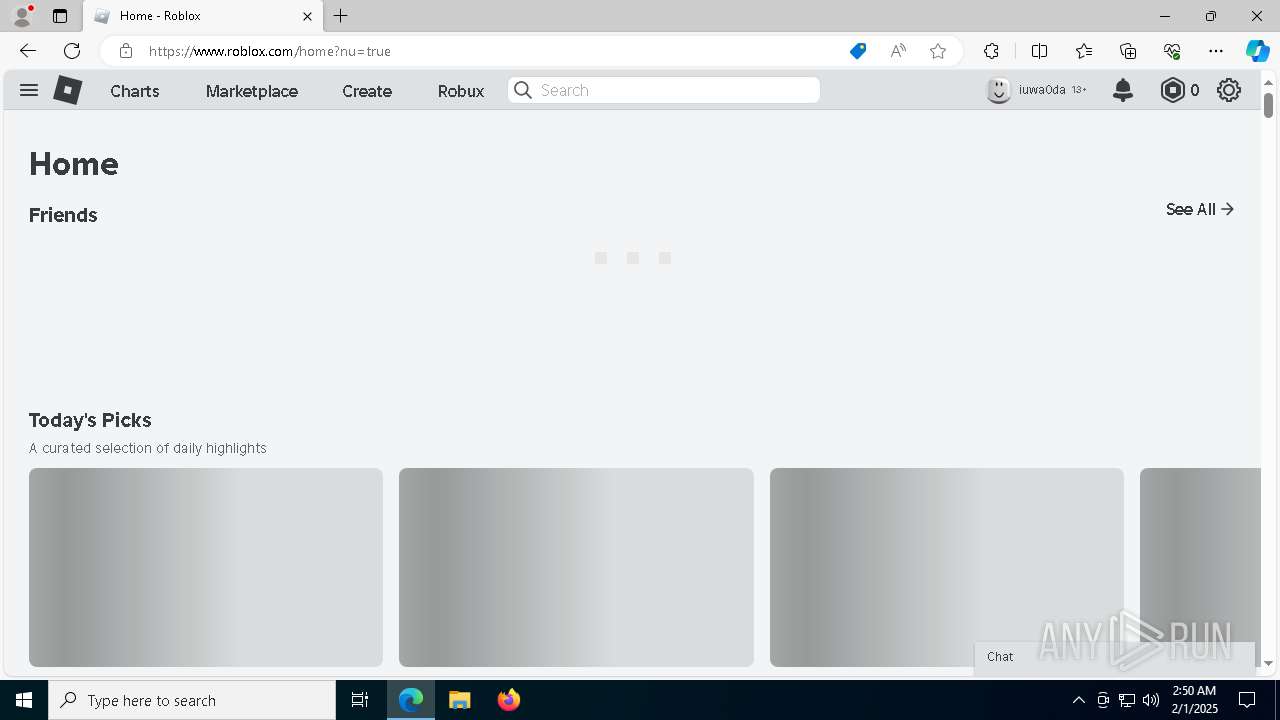Show hidden system tray icons
Image resolution: width=1280 pixels, height=720 pixels.
pyautogui.click(x=1078, y=700)
